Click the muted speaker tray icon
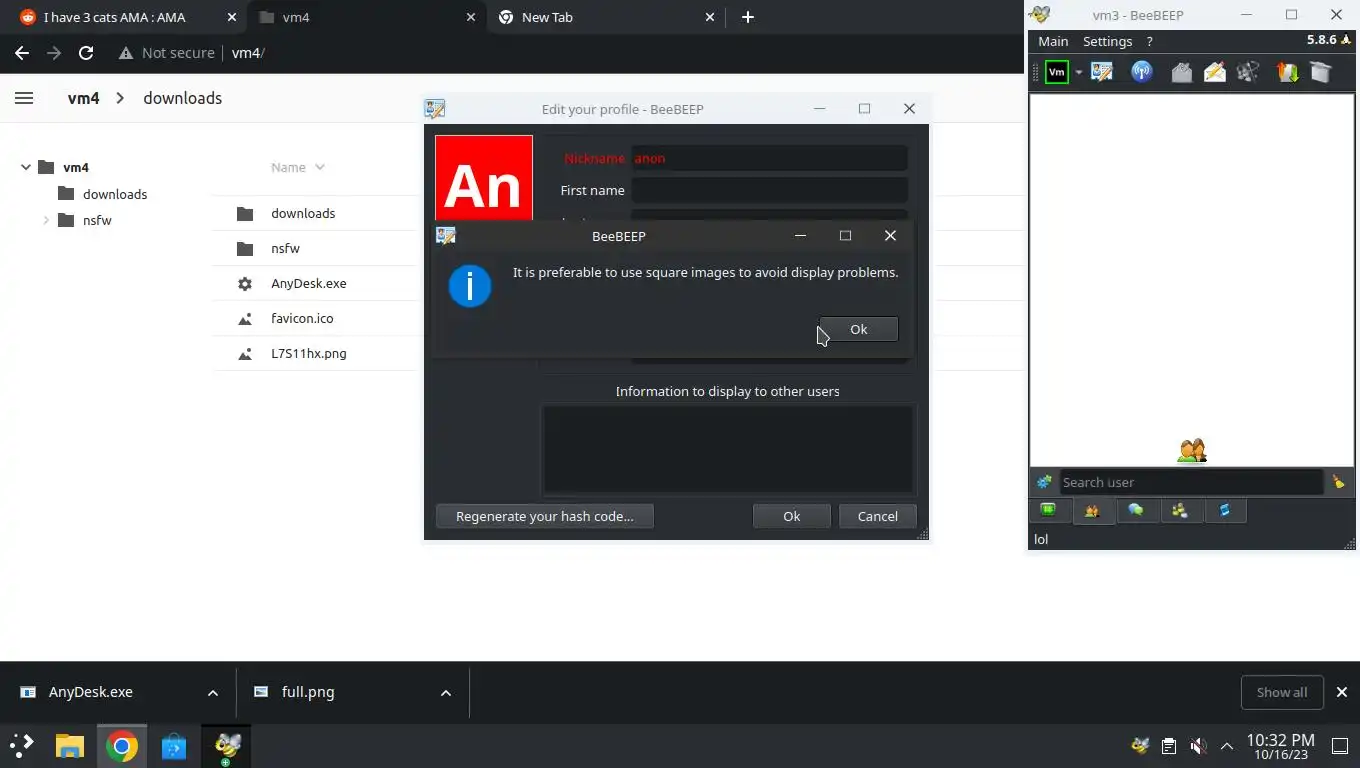1360x768 pixels. [x=1197, y=746]
